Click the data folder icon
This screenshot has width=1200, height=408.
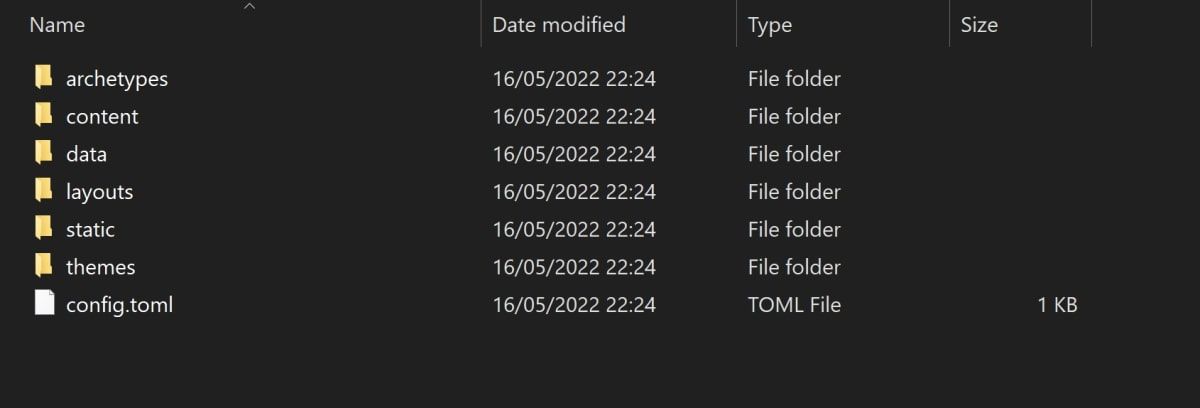click(43, 154)
